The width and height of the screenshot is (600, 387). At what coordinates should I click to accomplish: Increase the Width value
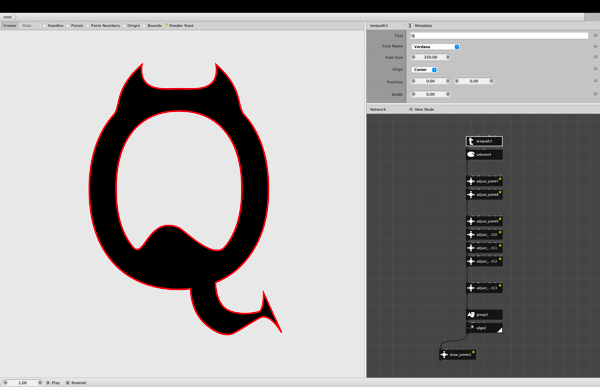pyautogui.click(x=448, y=94)
